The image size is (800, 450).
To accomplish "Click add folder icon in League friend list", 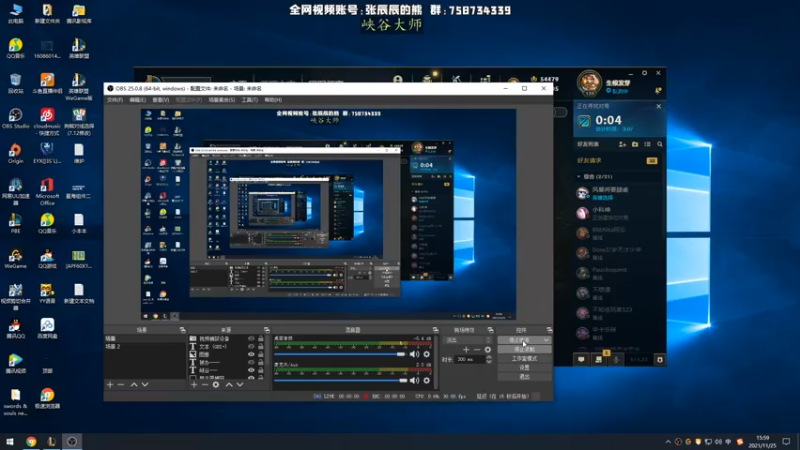I will pyautogui.click(x=635, y=144).
